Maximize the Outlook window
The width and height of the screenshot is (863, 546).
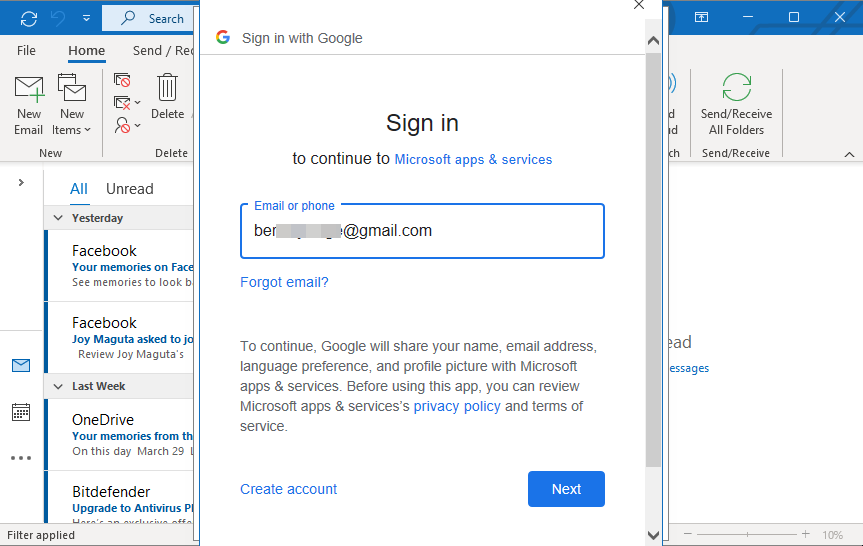[794, 17]
